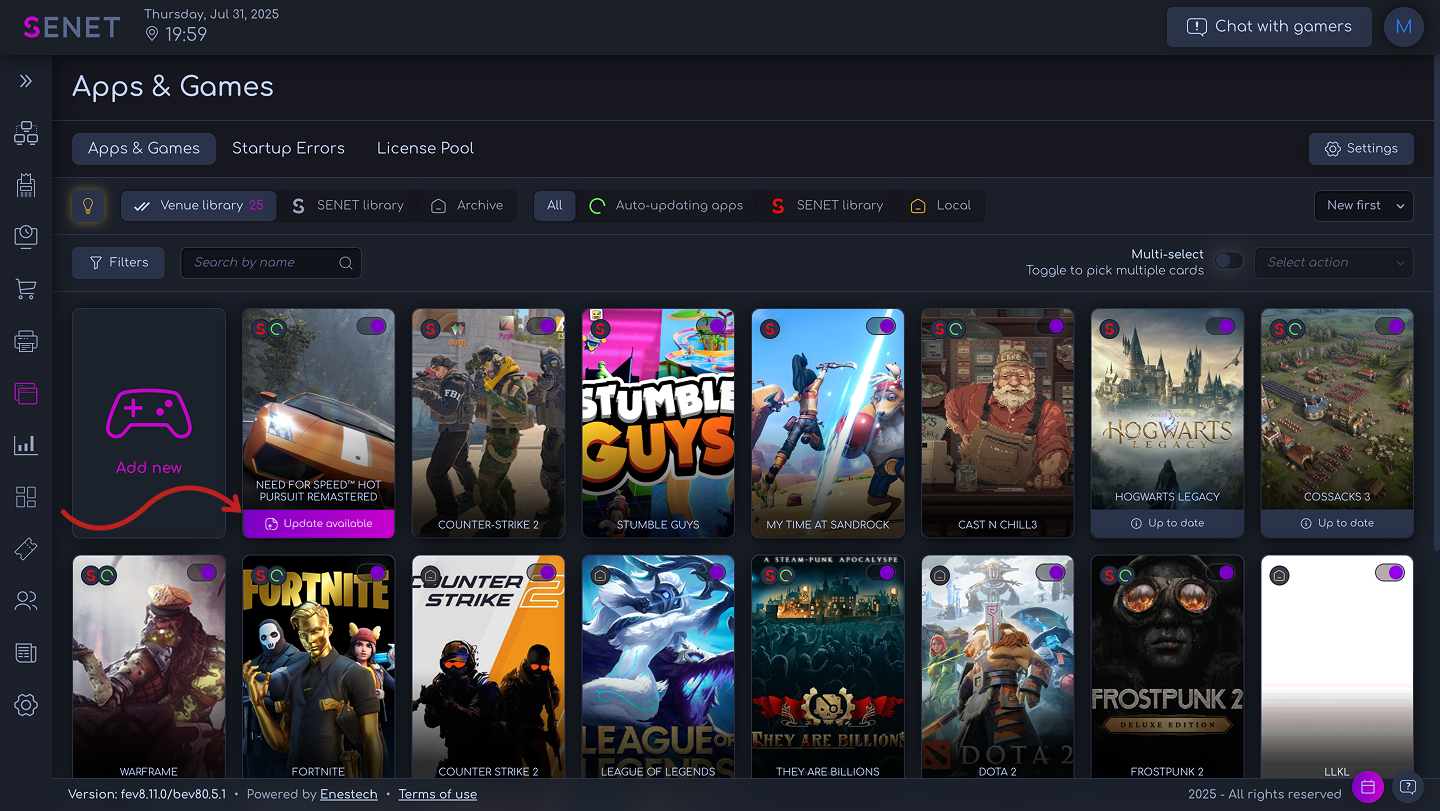Click the SENET badge on Stumble Guys card

pyautogui.click(x=600, y=328)
